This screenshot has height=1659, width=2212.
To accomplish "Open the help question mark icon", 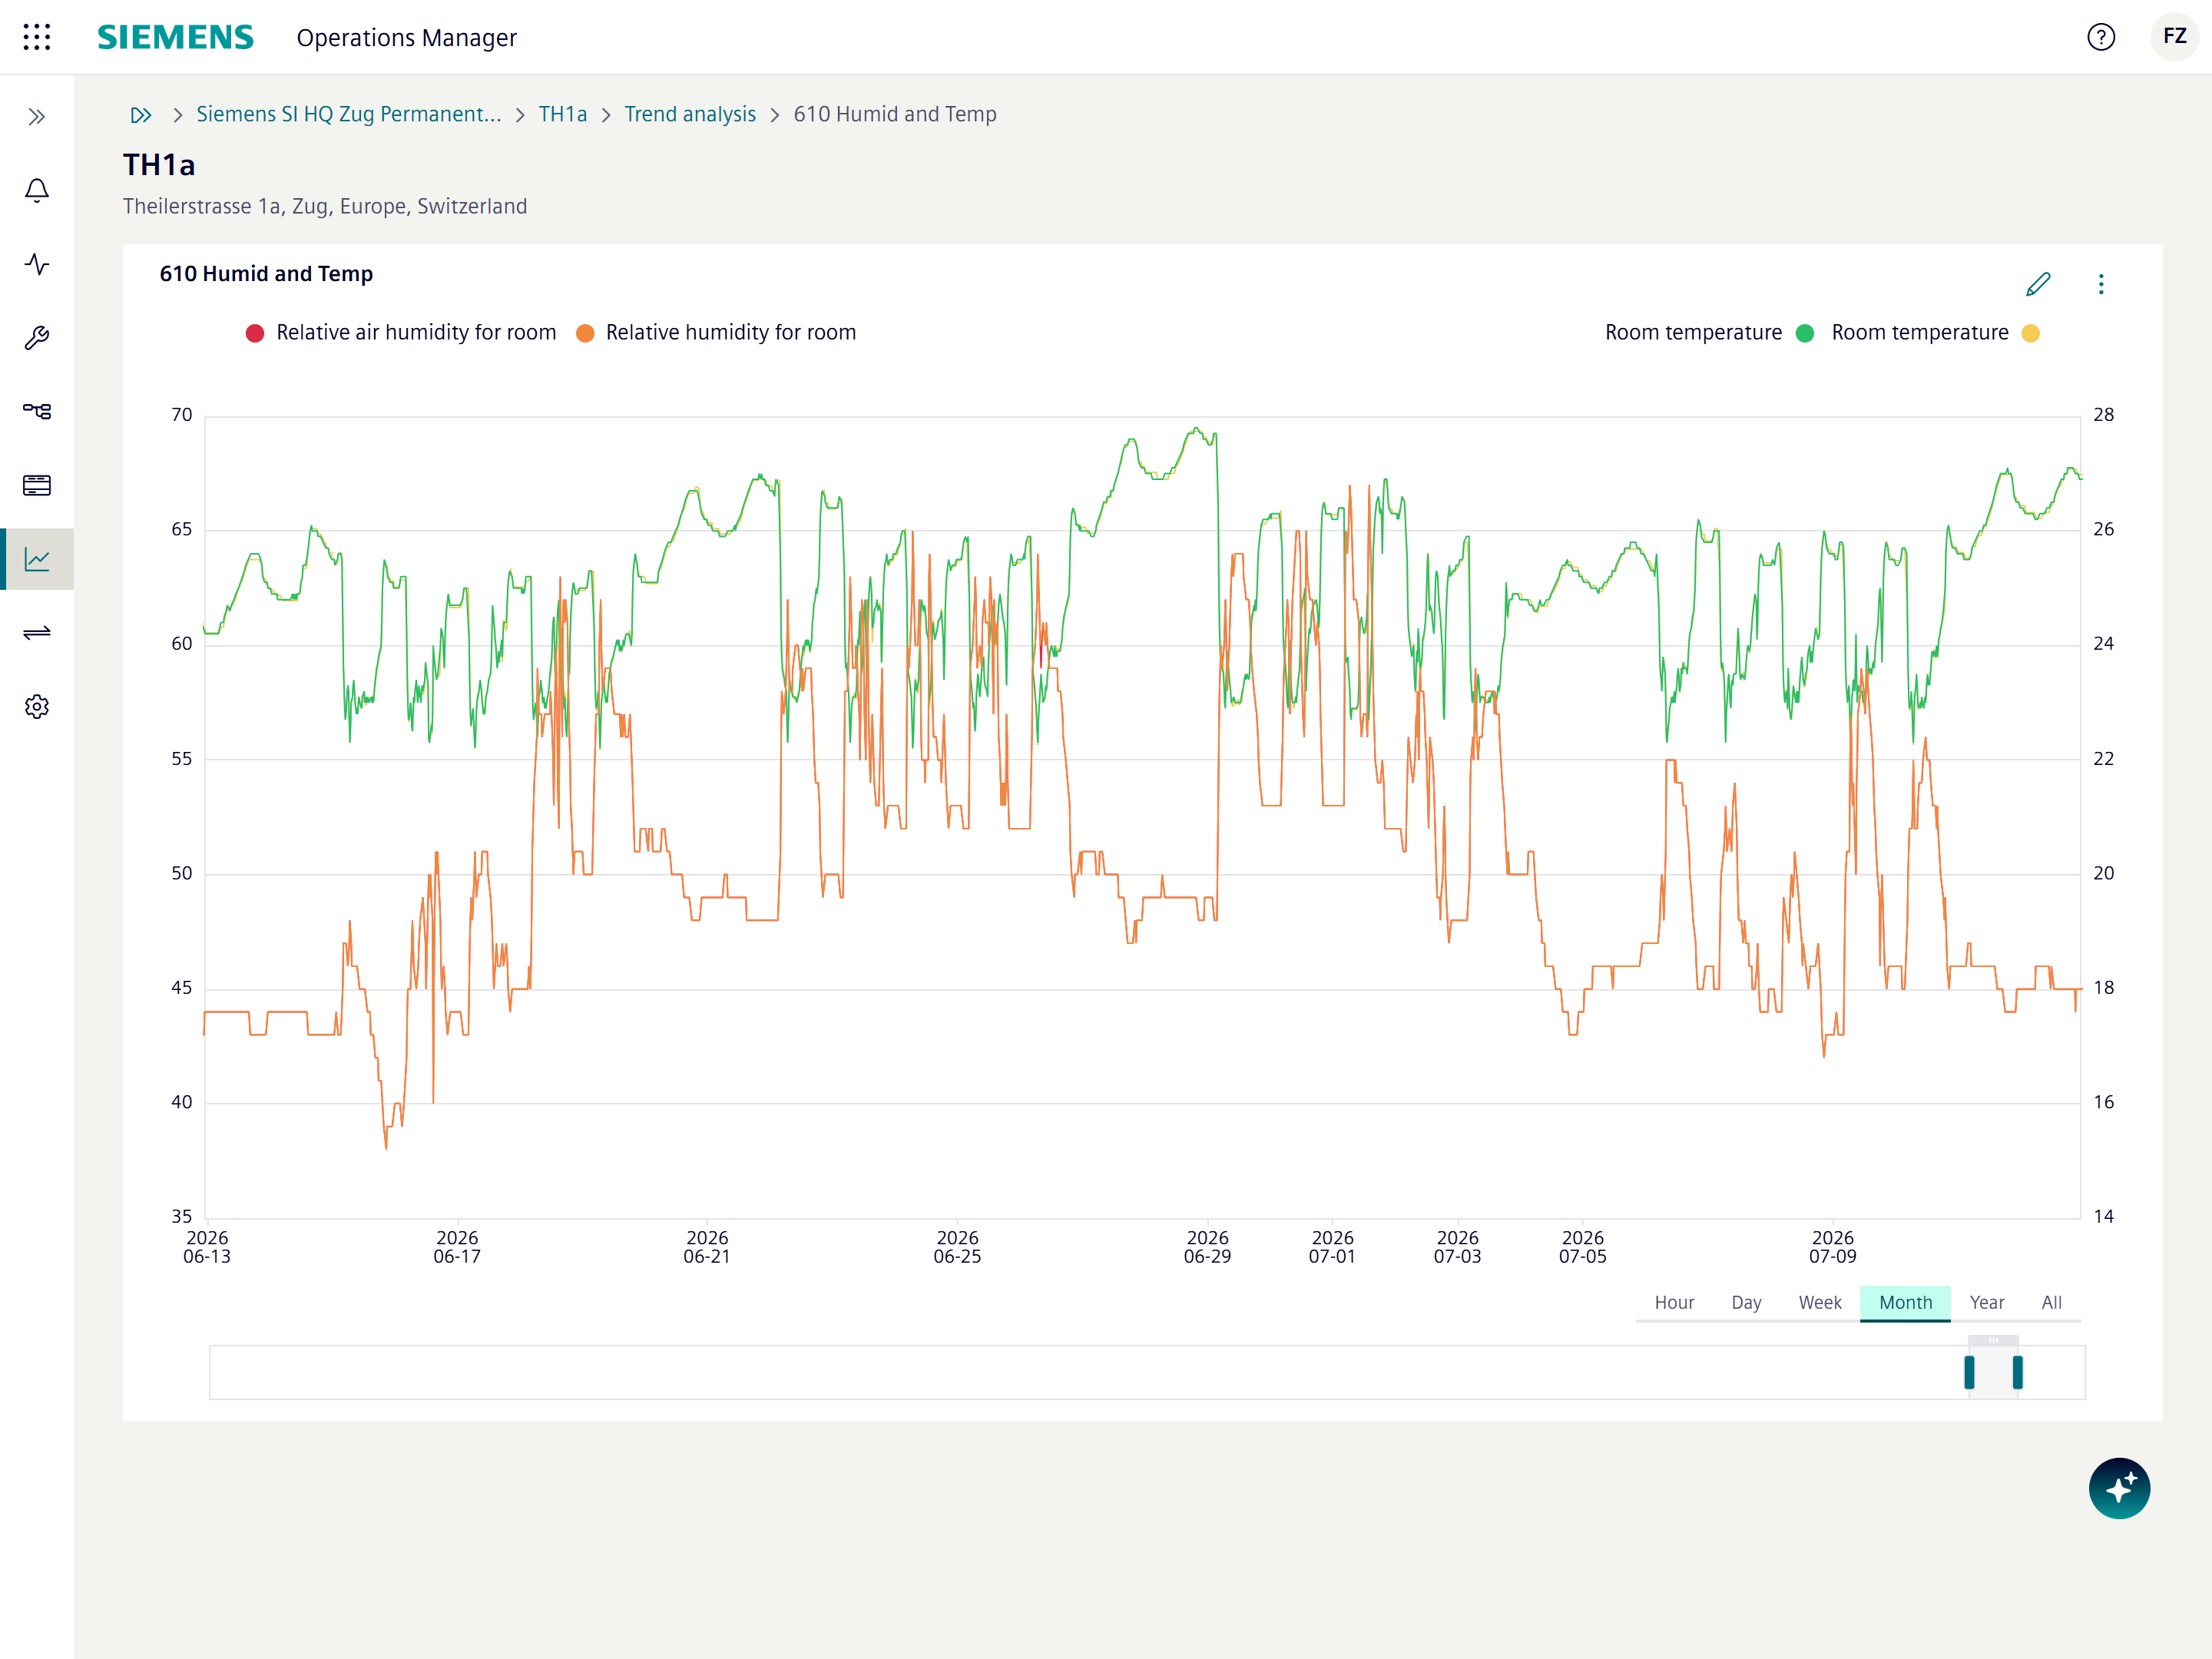I will coord(2101,37).
